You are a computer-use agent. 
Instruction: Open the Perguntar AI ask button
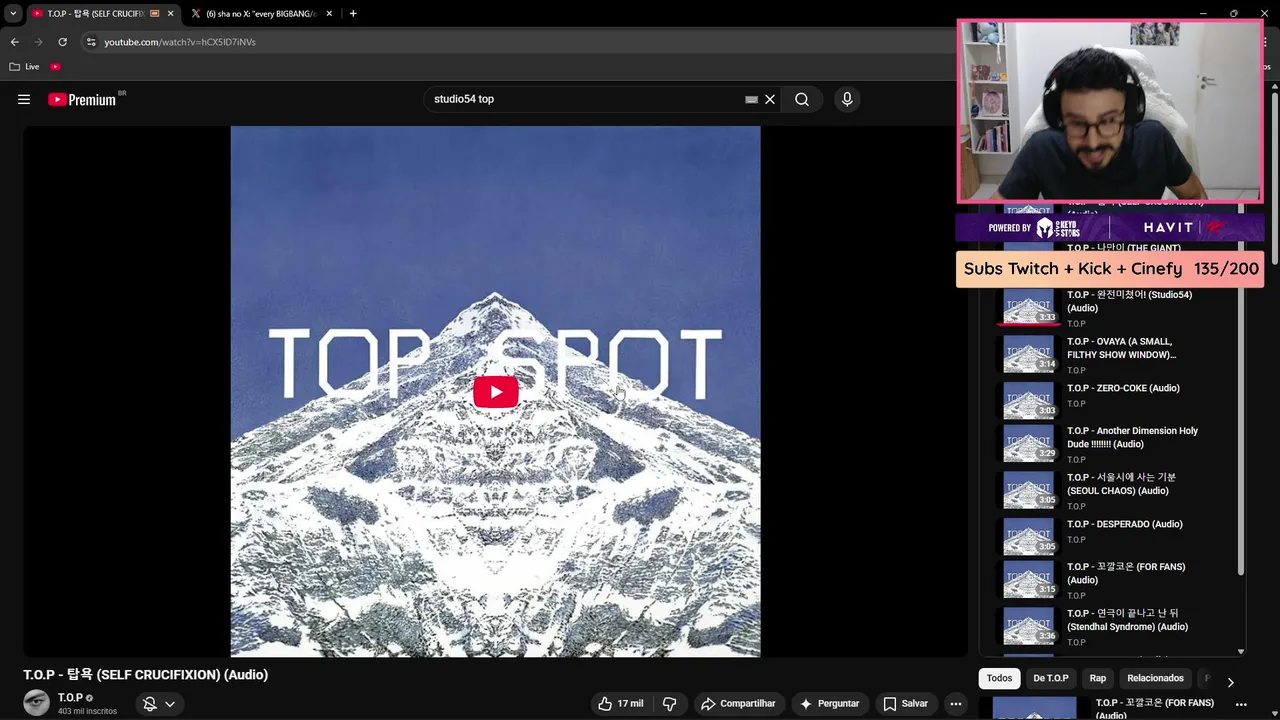pos(830,704)
